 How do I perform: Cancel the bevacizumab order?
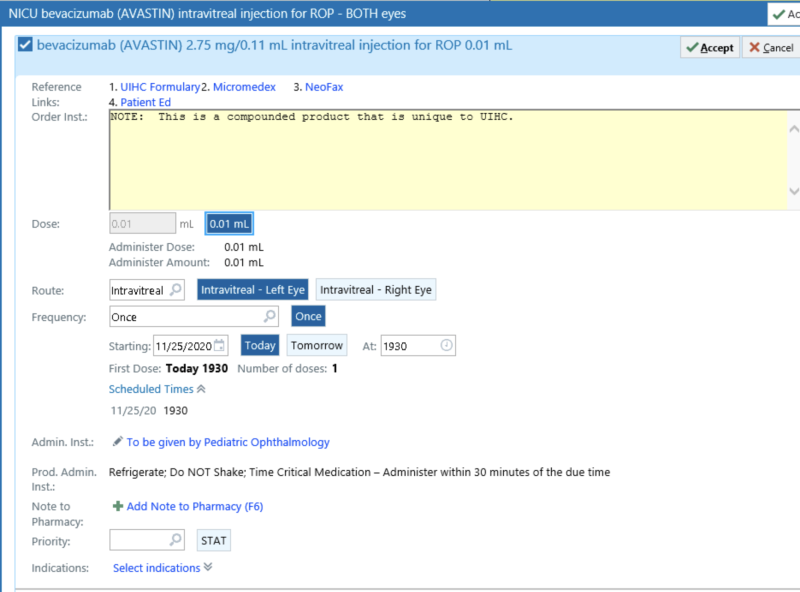pos(771,47)
